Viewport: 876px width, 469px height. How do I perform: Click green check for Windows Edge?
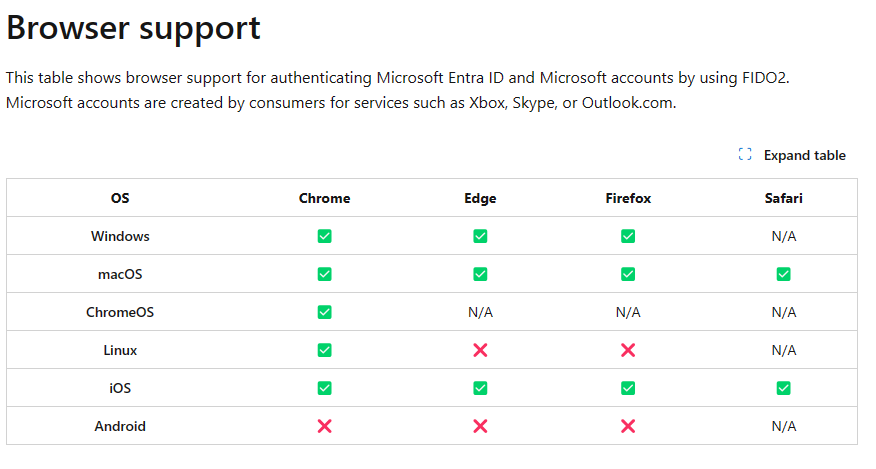tap(480, 236)
